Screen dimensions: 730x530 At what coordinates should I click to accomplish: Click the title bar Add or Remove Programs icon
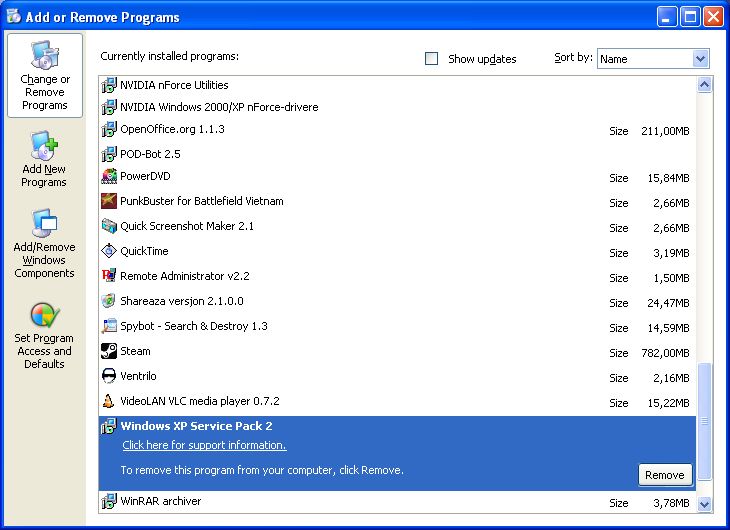pos(14,16)
